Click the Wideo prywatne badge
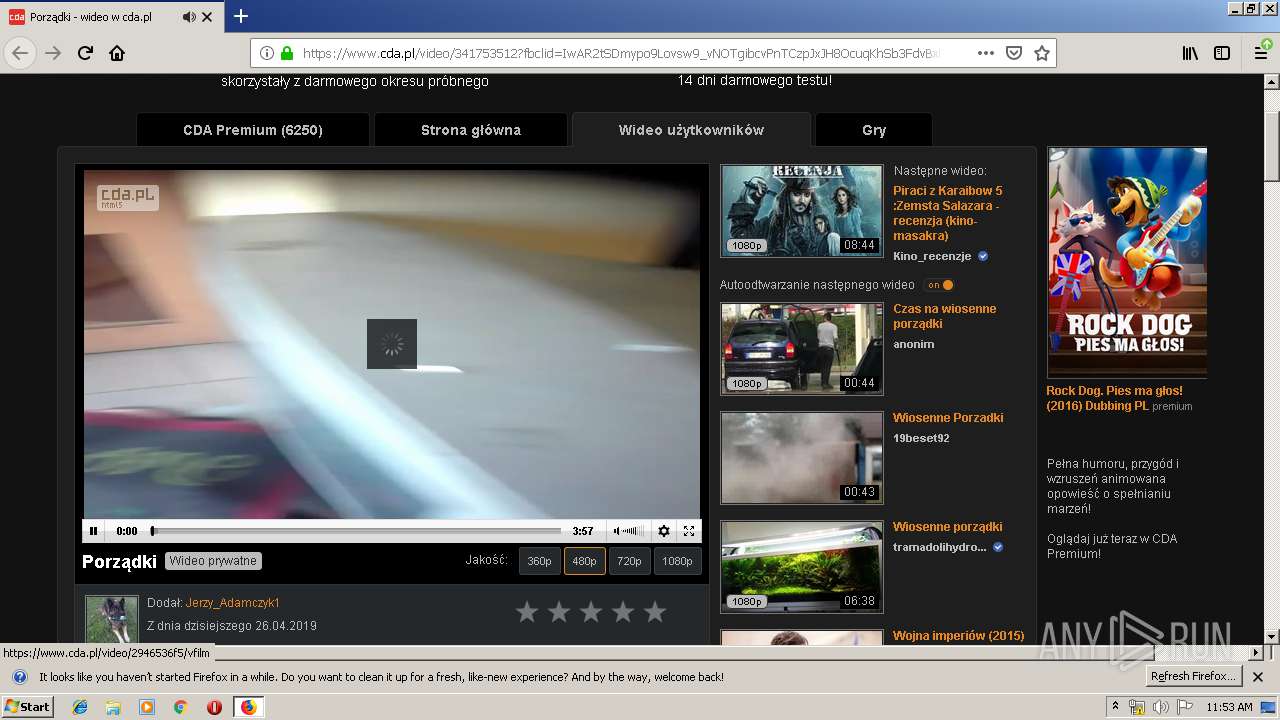This screenshot has width=1280, height=720. pyautogui.click(x=214, y=561)
